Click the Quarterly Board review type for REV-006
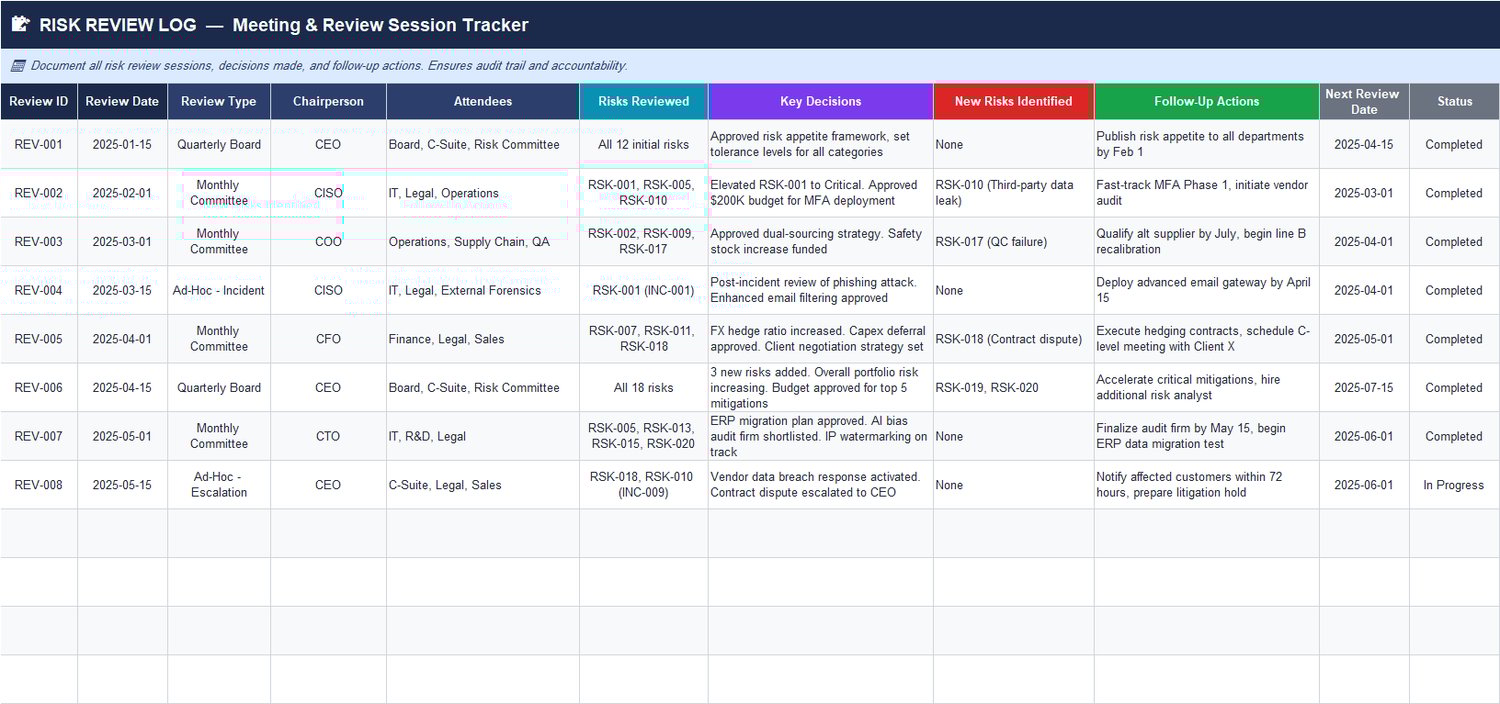This screenshot has width=1500, height=704. pos(219,387)
